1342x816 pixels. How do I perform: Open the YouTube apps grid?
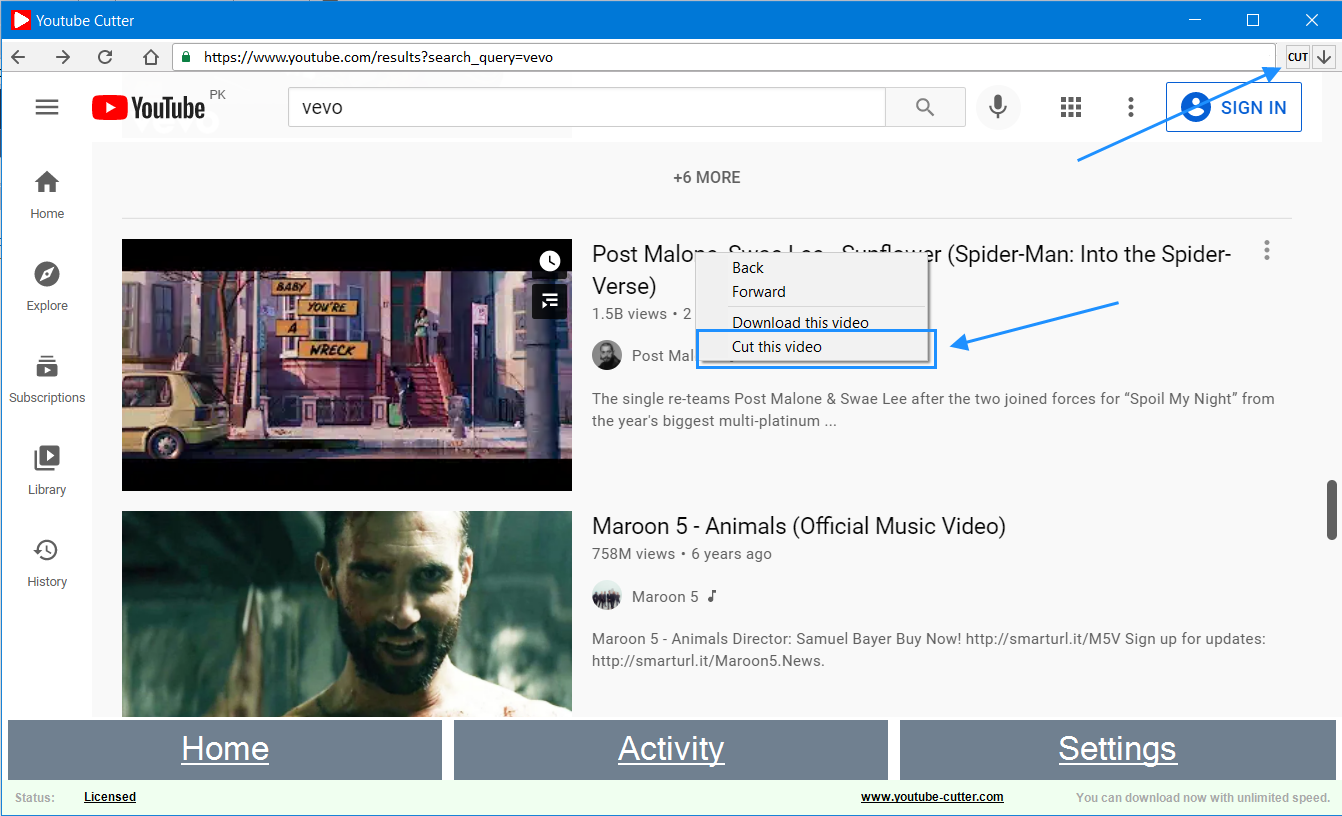click(1071, 107)
